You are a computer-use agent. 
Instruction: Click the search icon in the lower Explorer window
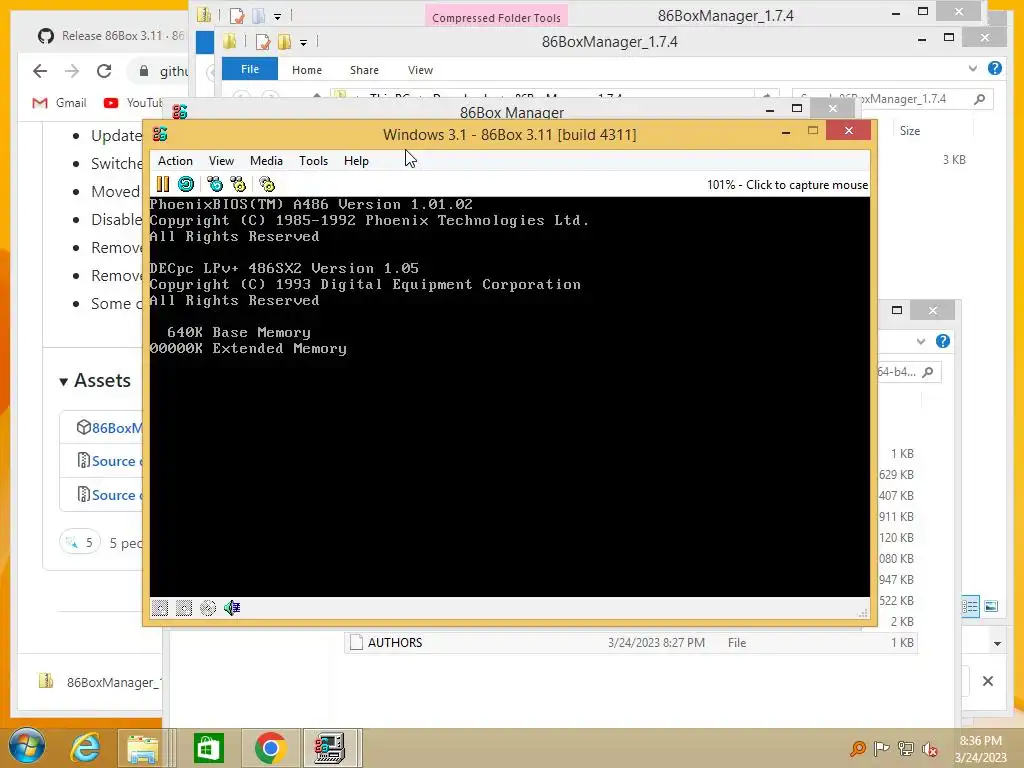[x=928, y=372]
